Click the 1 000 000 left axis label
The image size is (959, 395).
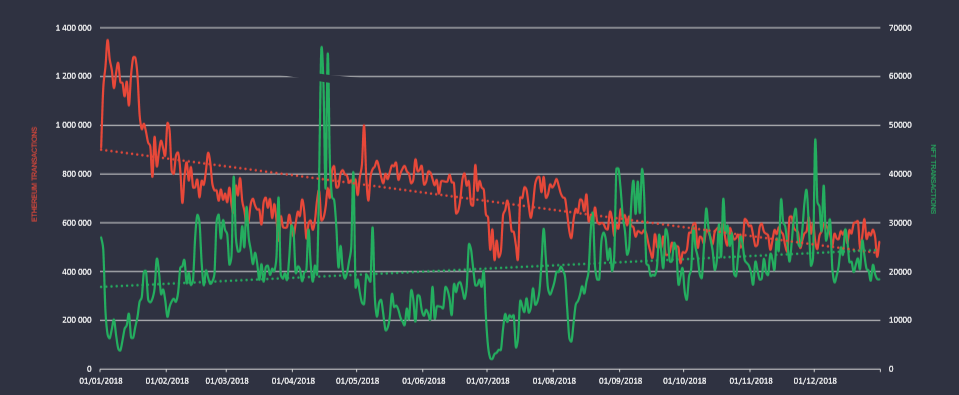[x=74, y=125]
